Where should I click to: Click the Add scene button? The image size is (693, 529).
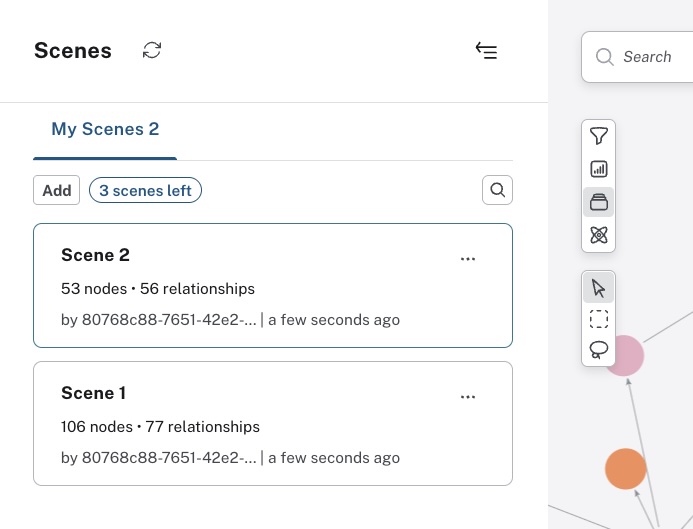coord(57,190)
